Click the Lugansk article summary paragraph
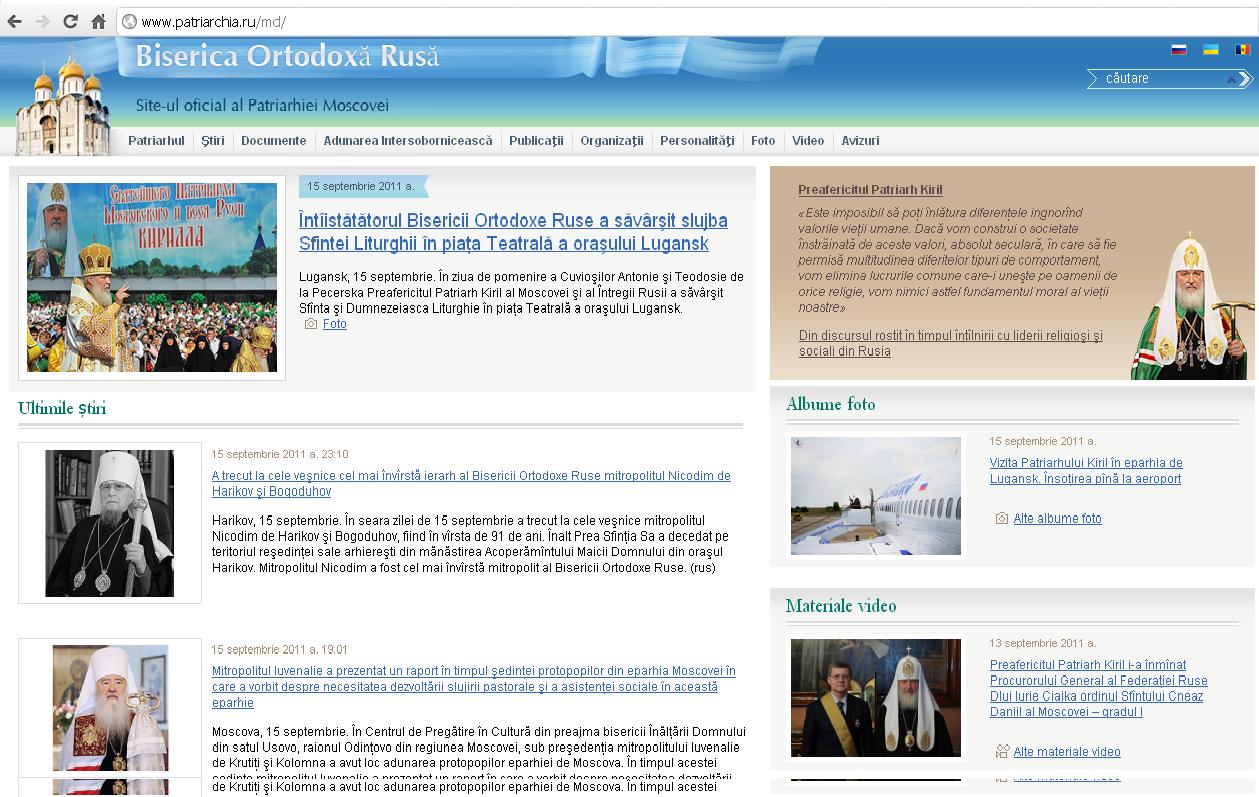 (x=521, y=292)
